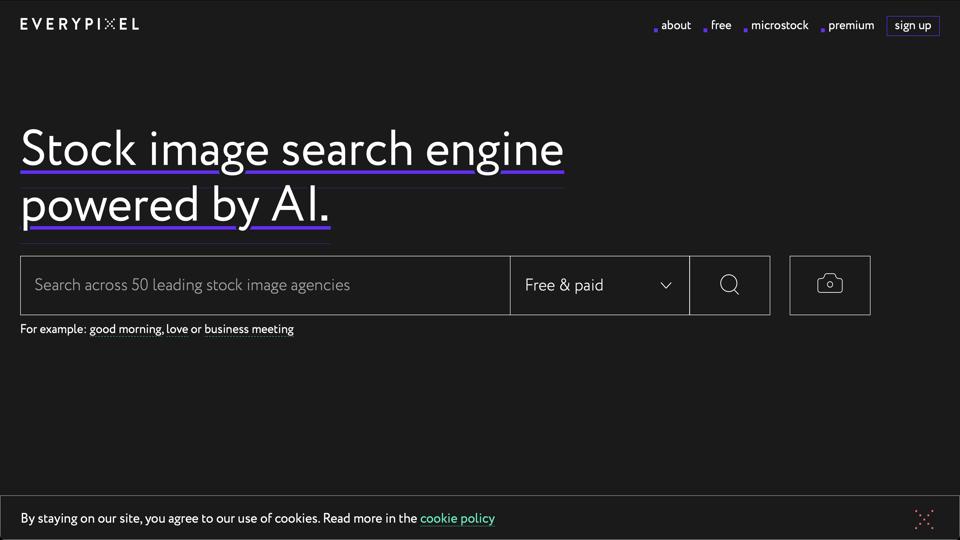Dismiss the cookie banner with the X
This screenshot has width=960, height=540.
click(x=924, y=518)
